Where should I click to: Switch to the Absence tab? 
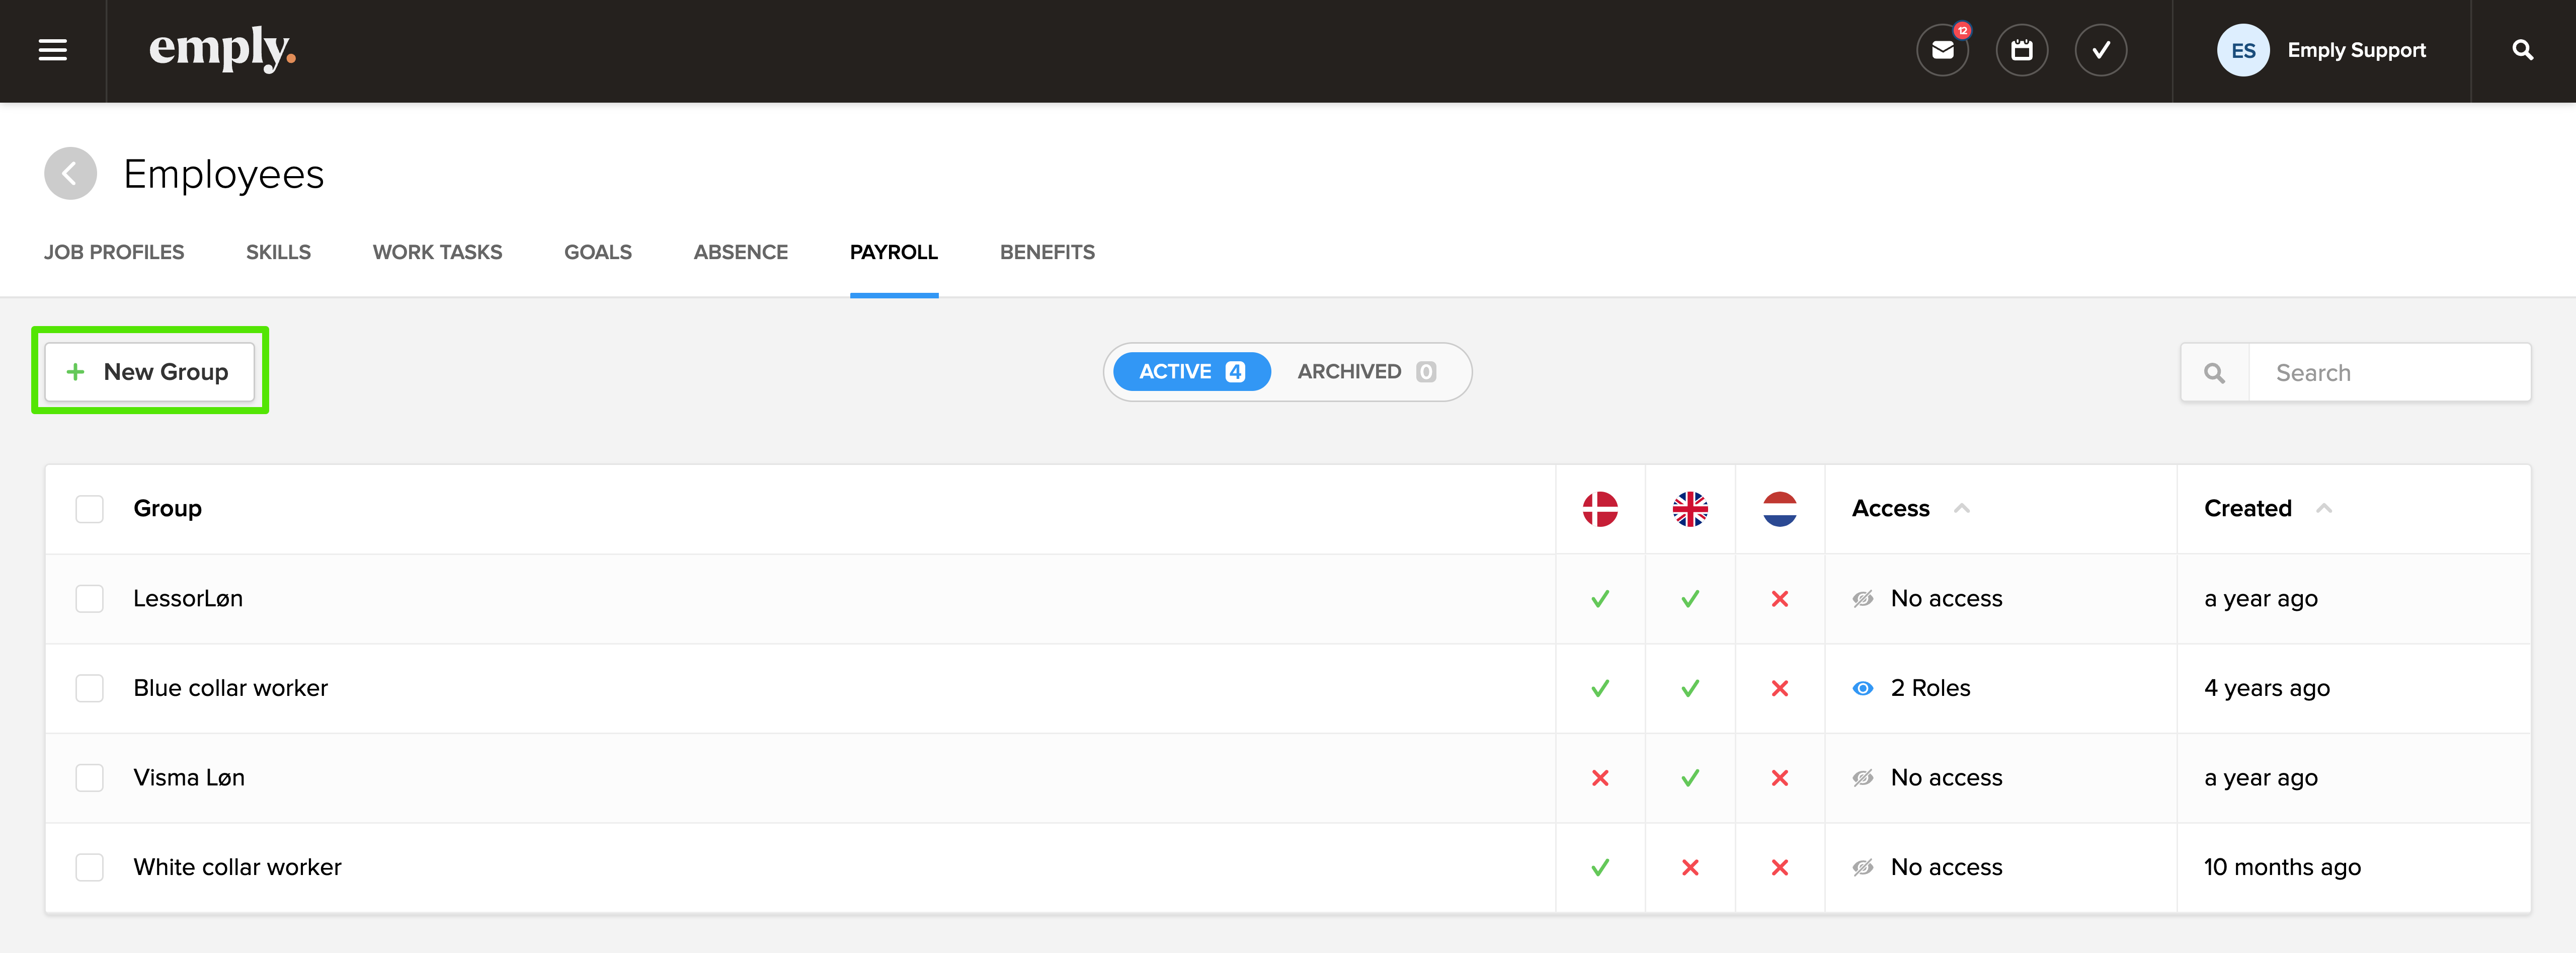point(740,253)
